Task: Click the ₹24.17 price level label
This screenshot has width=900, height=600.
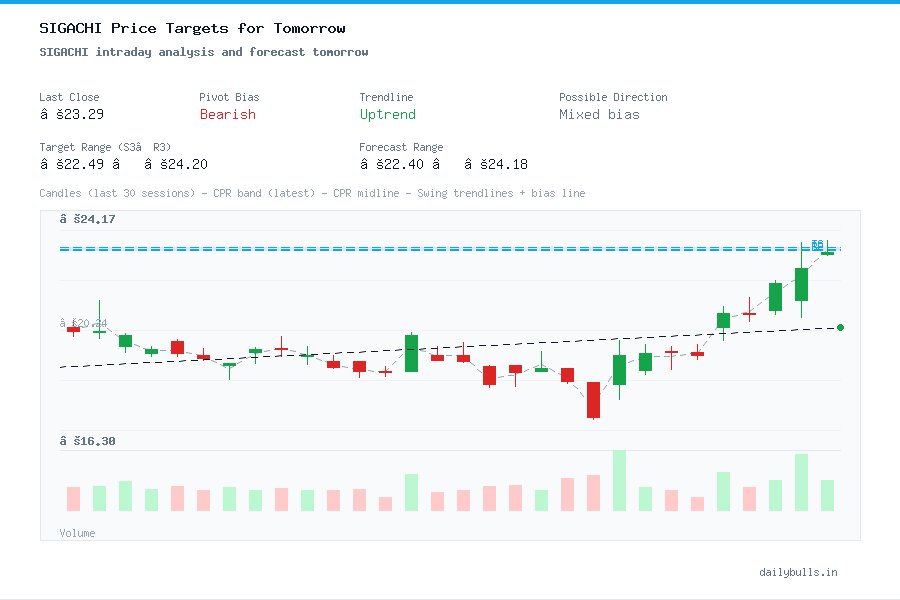Action: click(x=88, y=219)
